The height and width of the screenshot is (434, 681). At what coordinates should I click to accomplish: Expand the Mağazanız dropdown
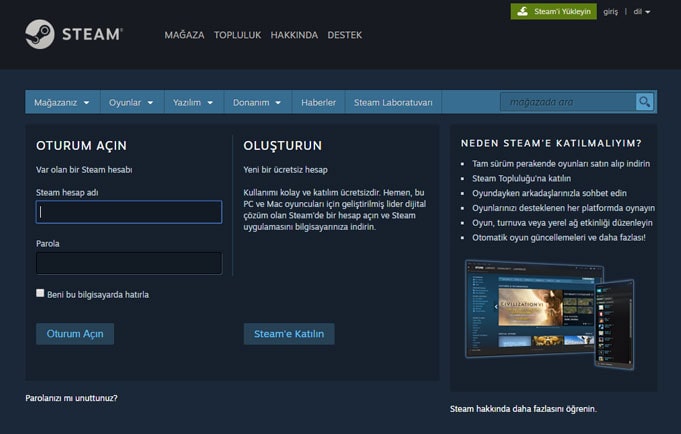[61, 102]
